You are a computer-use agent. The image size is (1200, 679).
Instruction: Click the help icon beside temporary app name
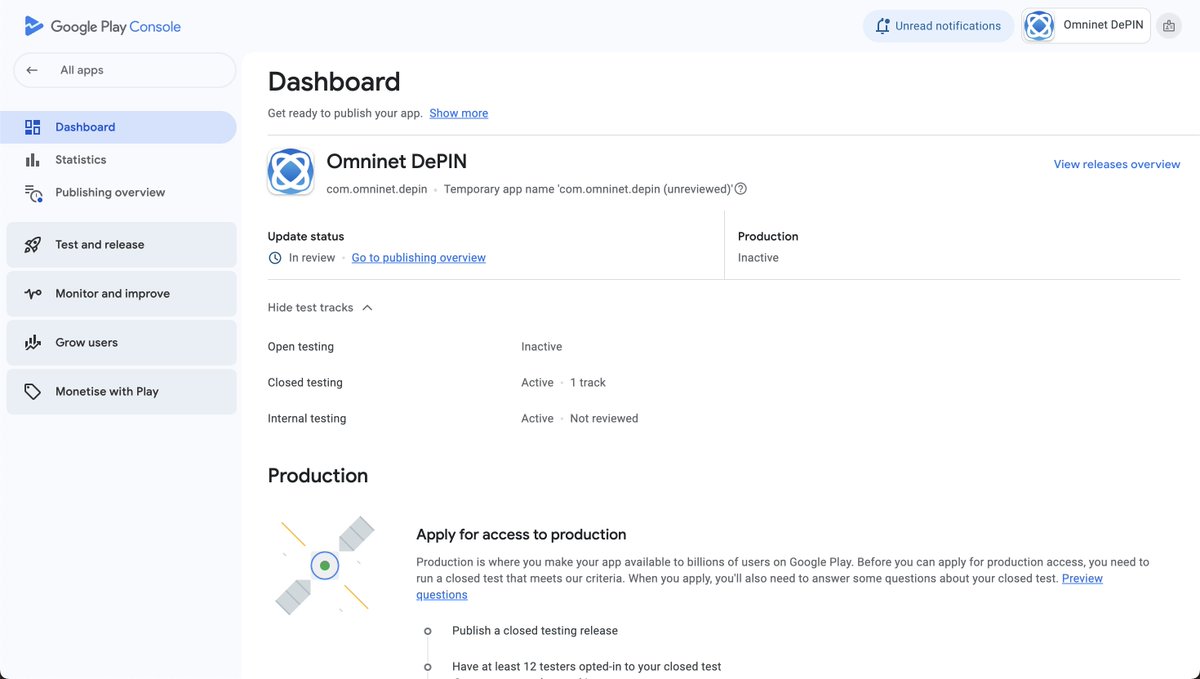[x=741, y=189]
